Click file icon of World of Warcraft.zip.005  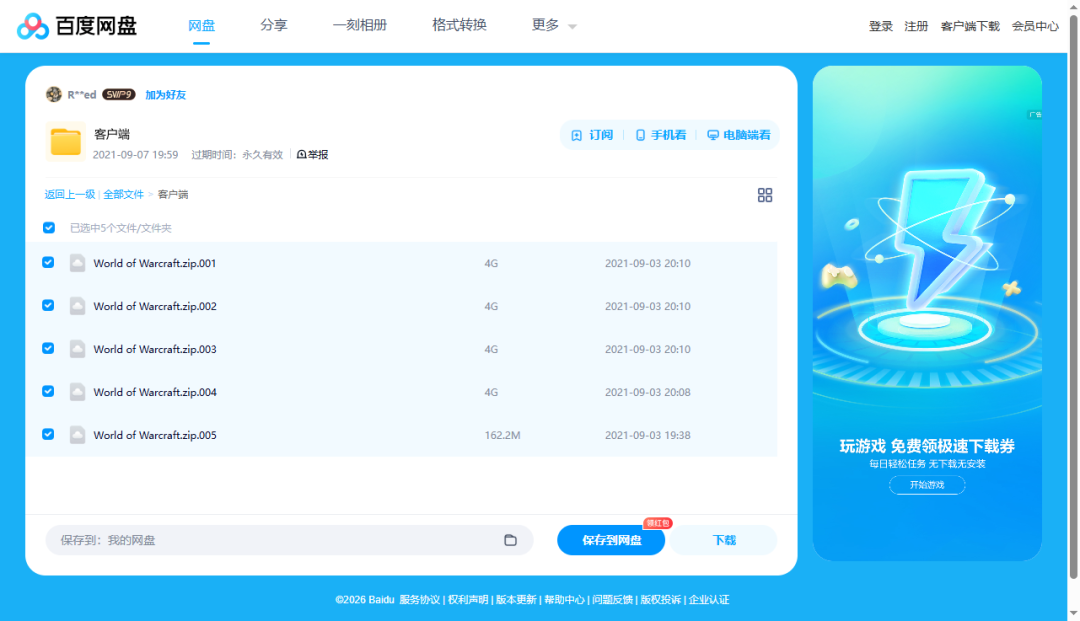(x=77, y=435)
